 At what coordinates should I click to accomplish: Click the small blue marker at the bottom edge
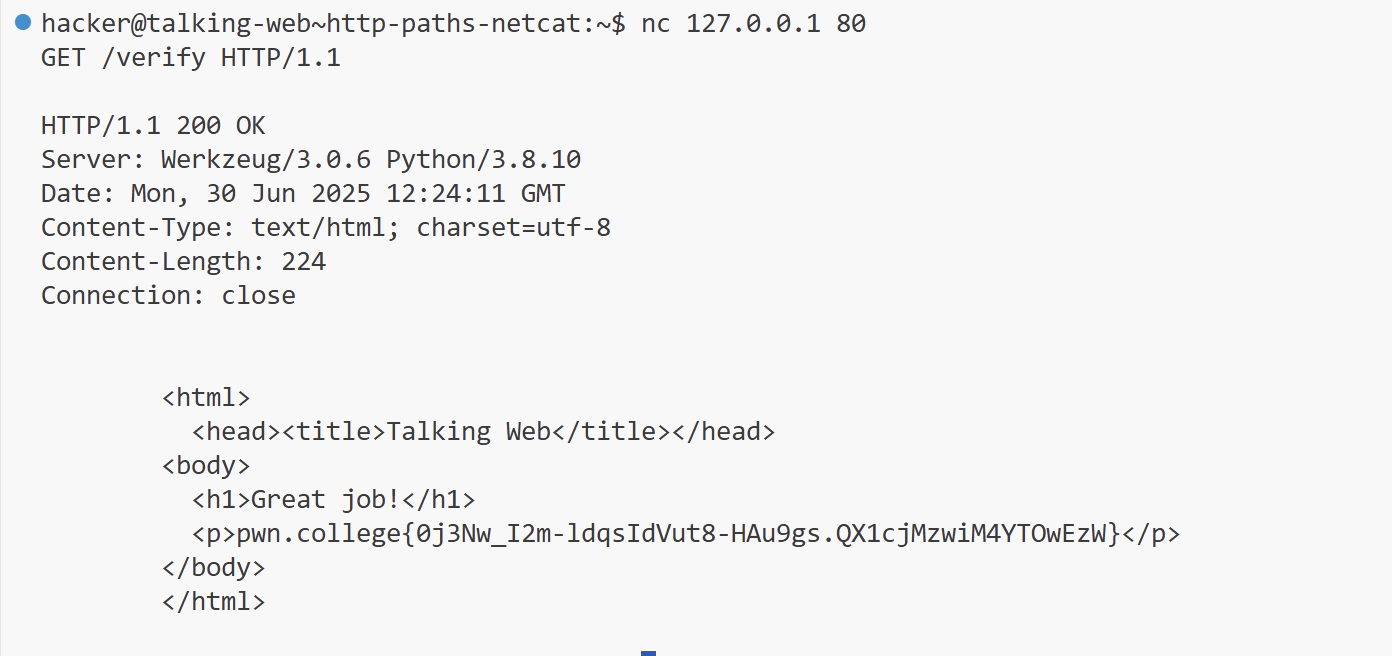(648, 652)
